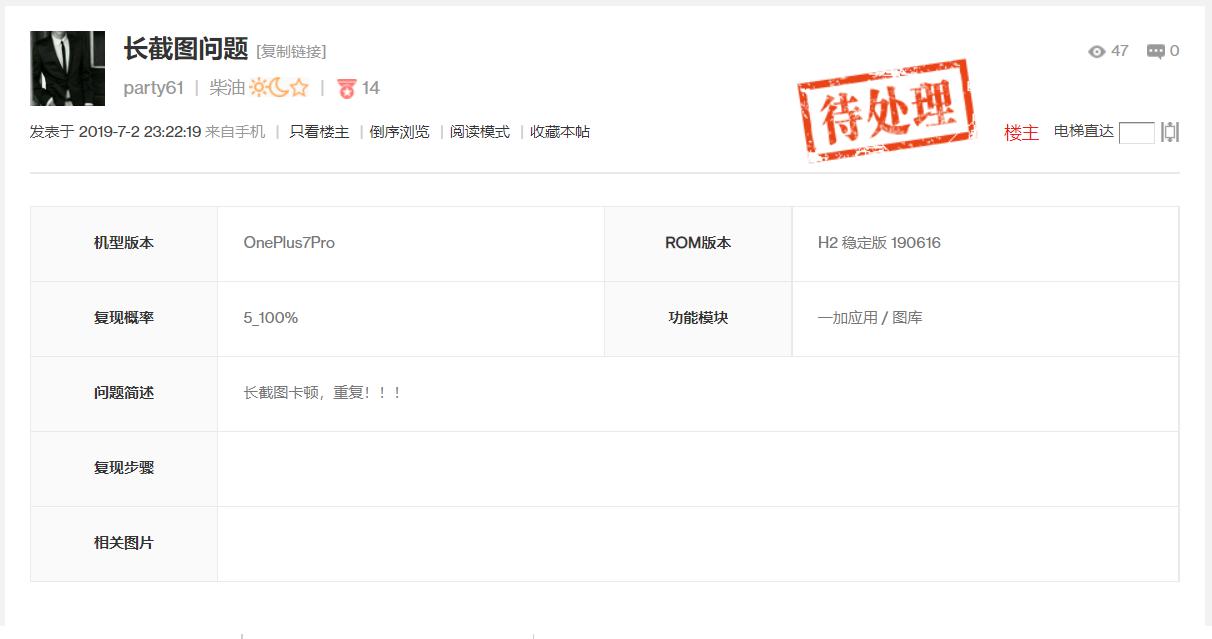Click the page-jump icon next to 电梯直达
This screenshot has height=639, width=1212.
click(x=1169, y=132)
